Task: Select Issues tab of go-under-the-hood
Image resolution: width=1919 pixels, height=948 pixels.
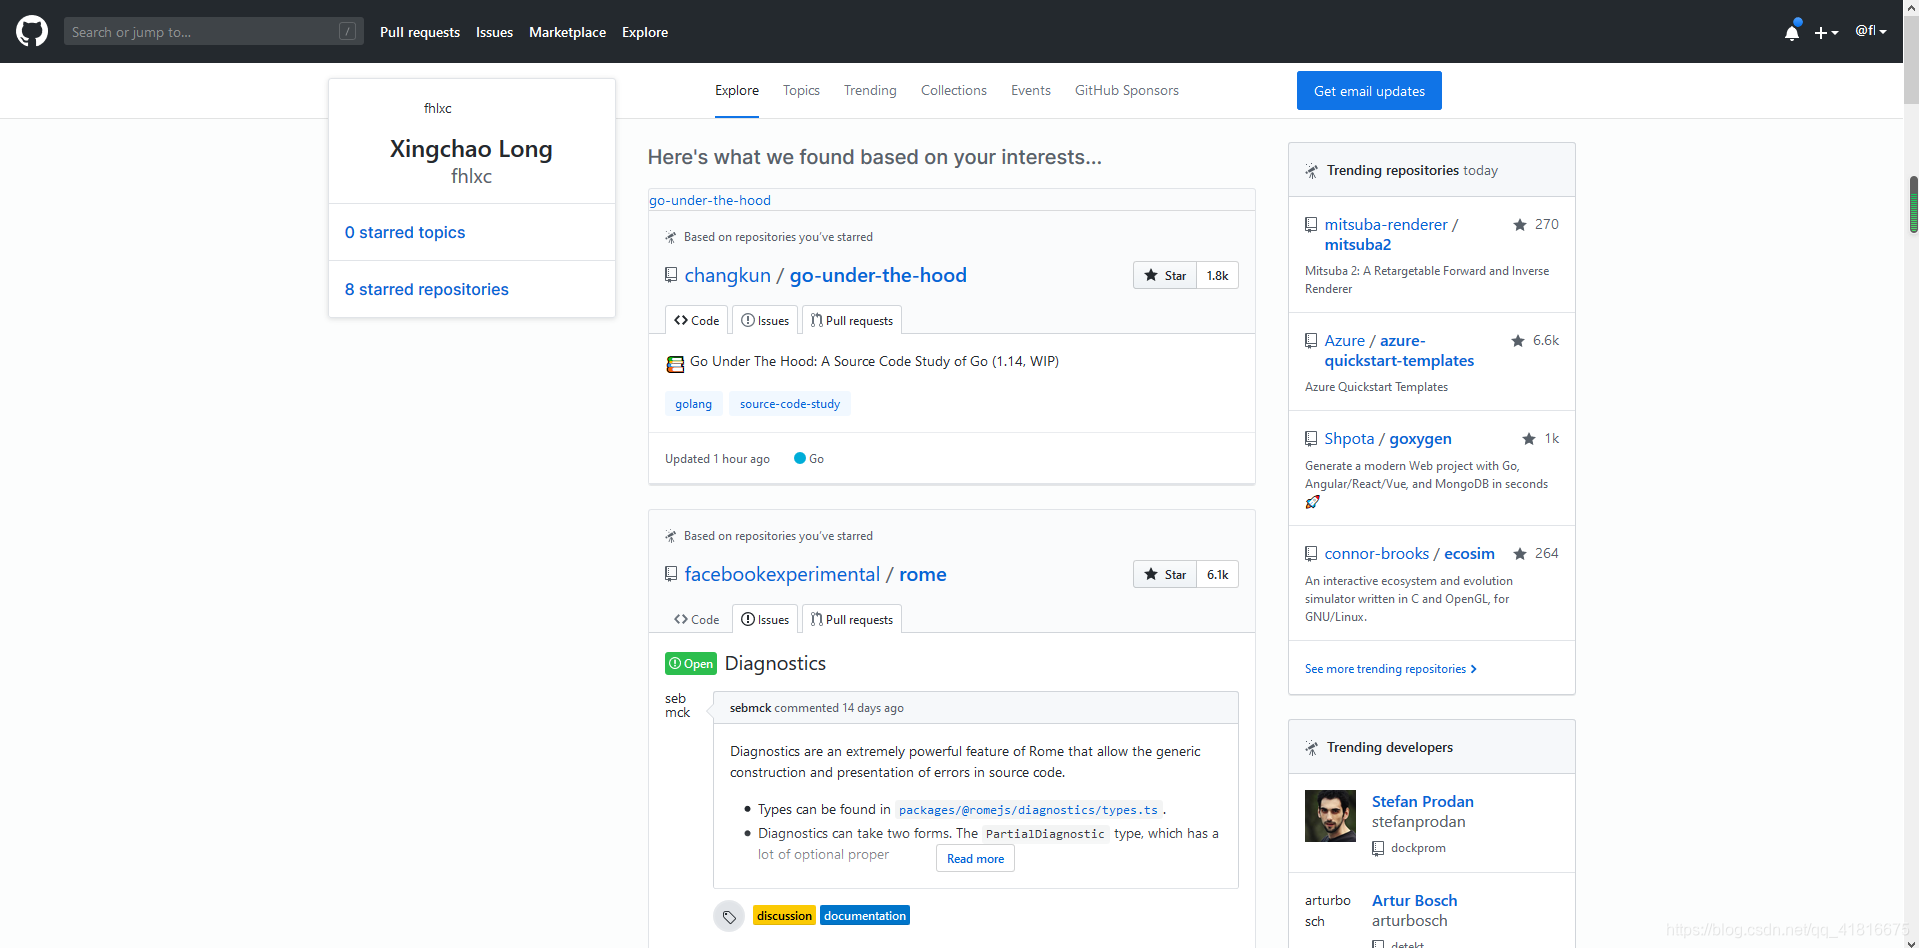Action: pos(765,320)
